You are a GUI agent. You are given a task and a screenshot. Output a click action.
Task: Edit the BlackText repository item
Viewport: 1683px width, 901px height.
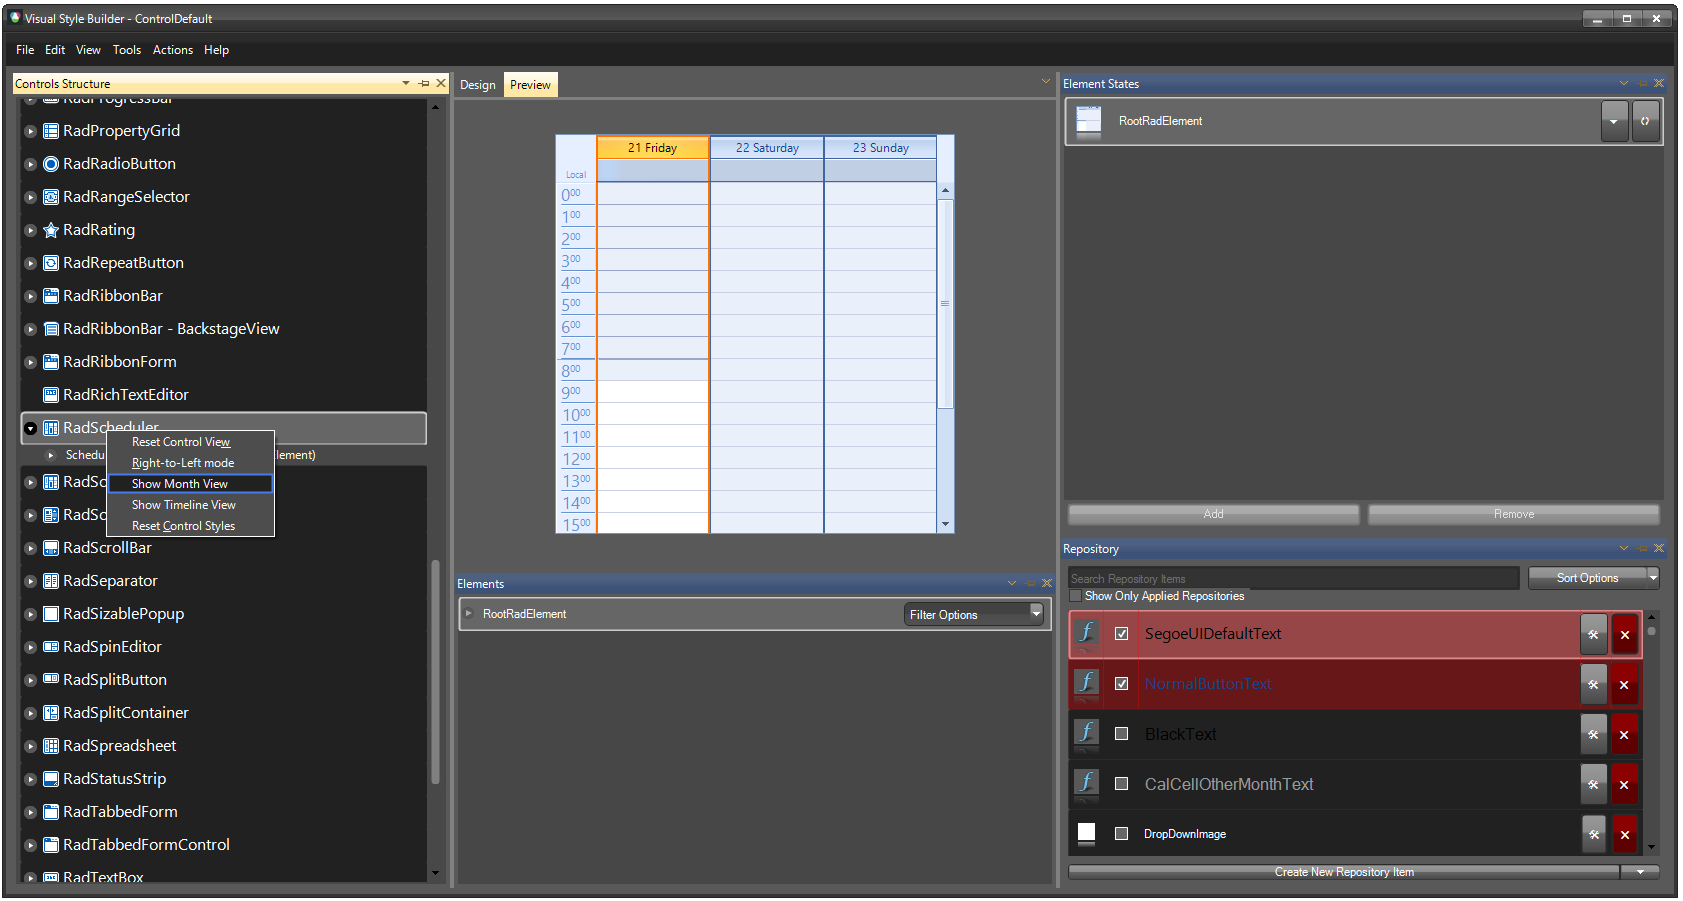coord(1594,735)
